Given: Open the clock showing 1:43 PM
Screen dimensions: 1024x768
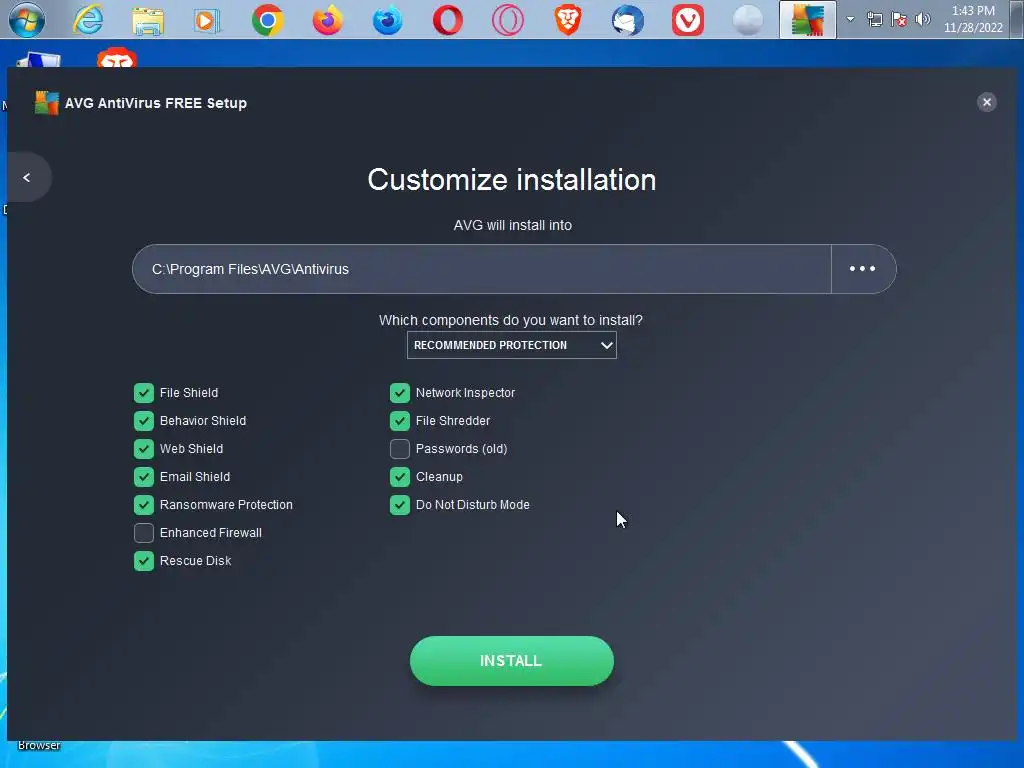Looking at the screenshot, I should point(973,20).
